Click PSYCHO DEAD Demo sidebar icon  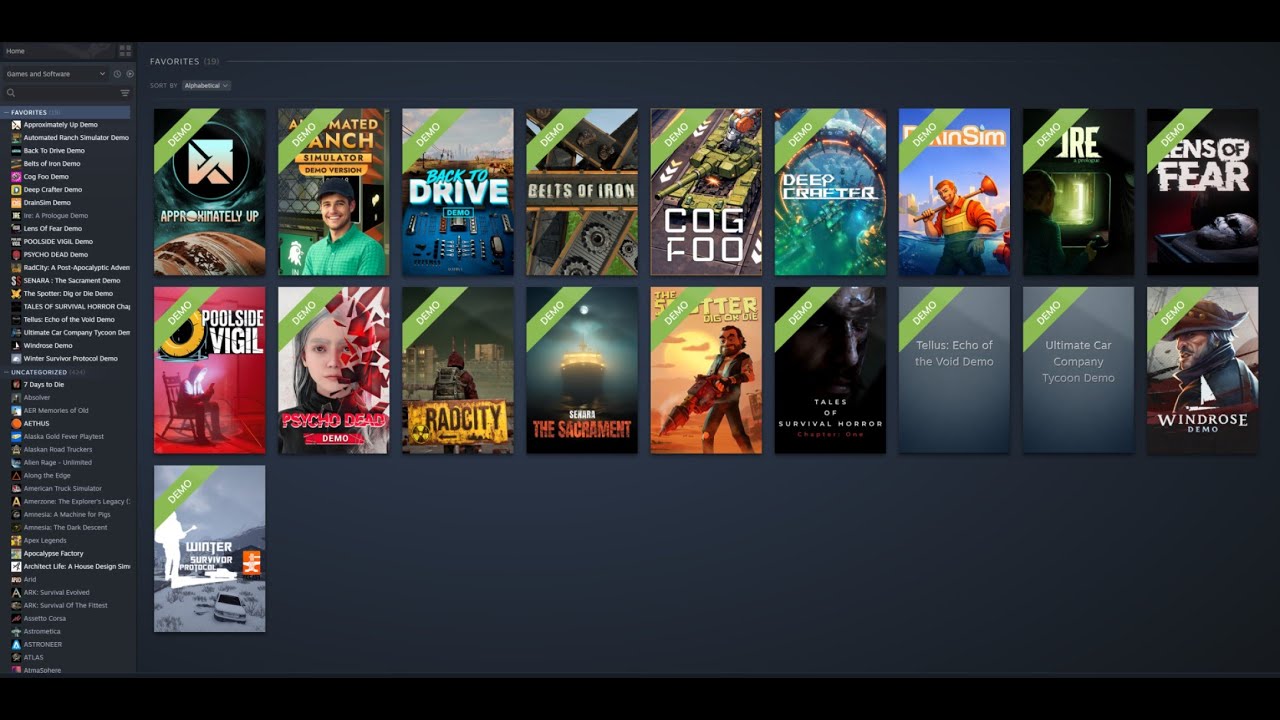(16, 255)
